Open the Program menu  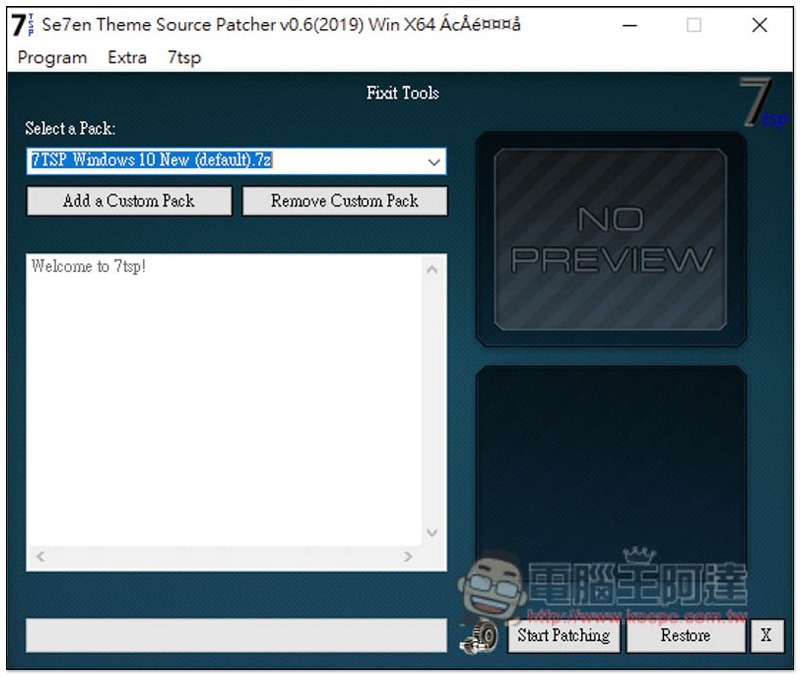tap(52, 58)
